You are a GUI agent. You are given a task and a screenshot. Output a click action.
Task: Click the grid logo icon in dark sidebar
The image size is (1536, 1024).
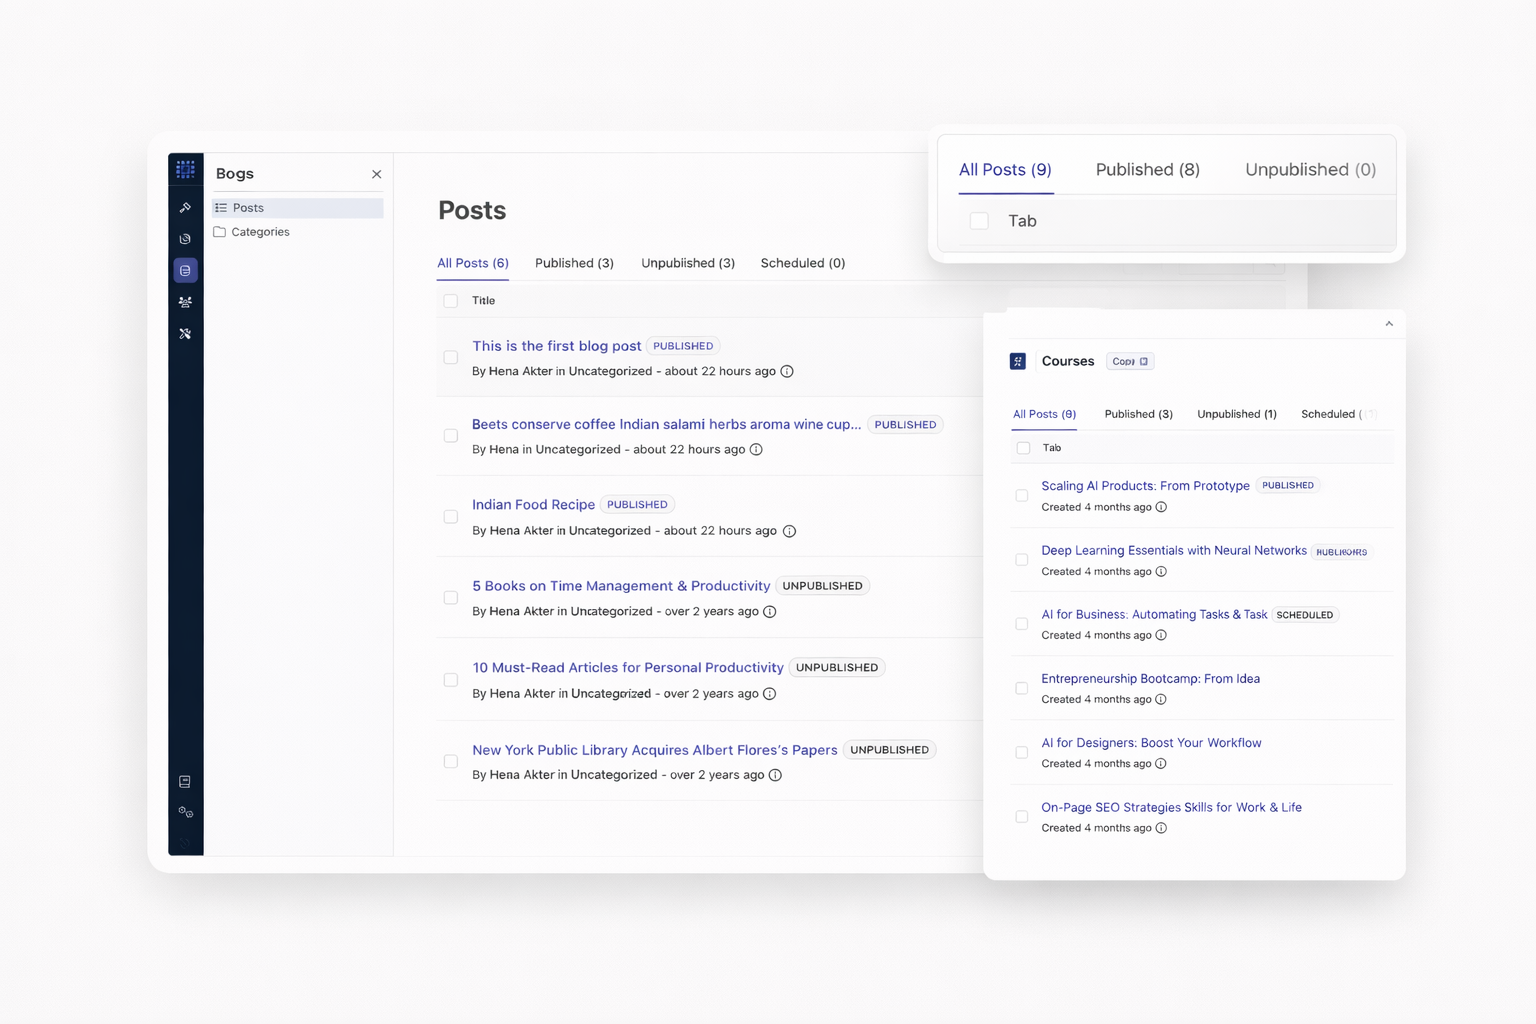click(x=185, y=169)
